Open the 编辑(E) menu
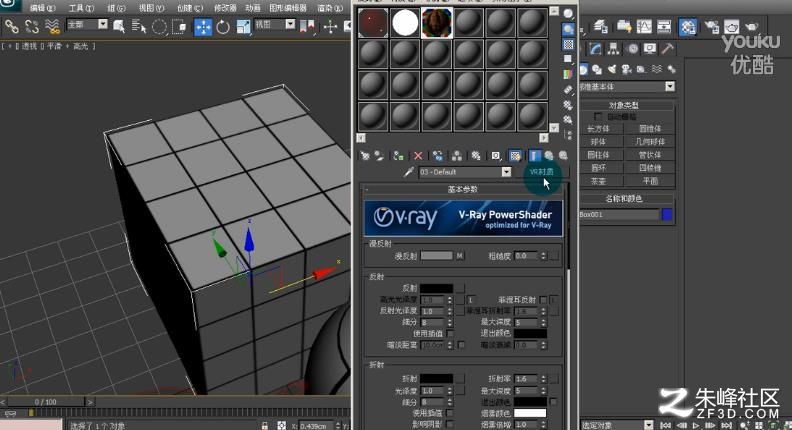This screenshot has width=792, height=430. tap(42, 8)
